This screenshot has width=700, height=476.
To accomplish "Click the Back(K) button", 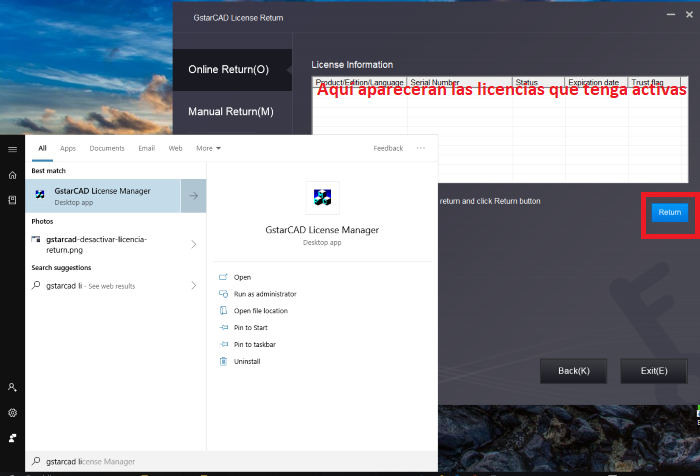I will coord(574,371).
